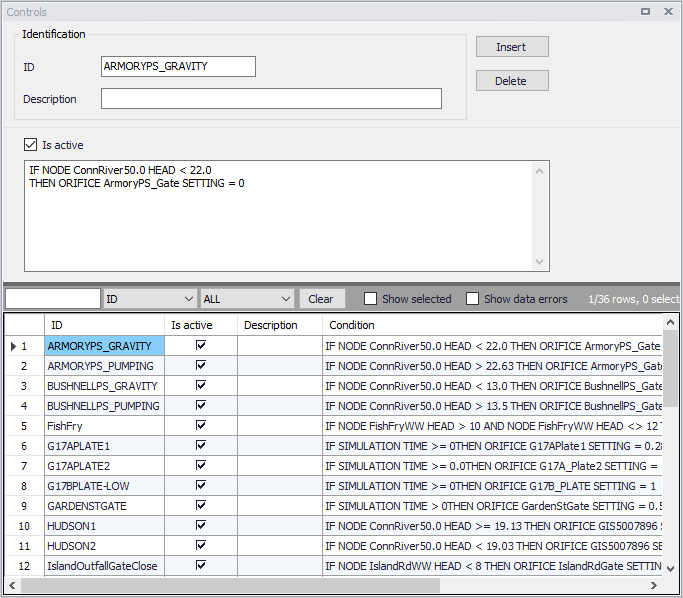Click inside the control rule text area
Viewport: 683px width, 598px height.
[x=279, y=216]
